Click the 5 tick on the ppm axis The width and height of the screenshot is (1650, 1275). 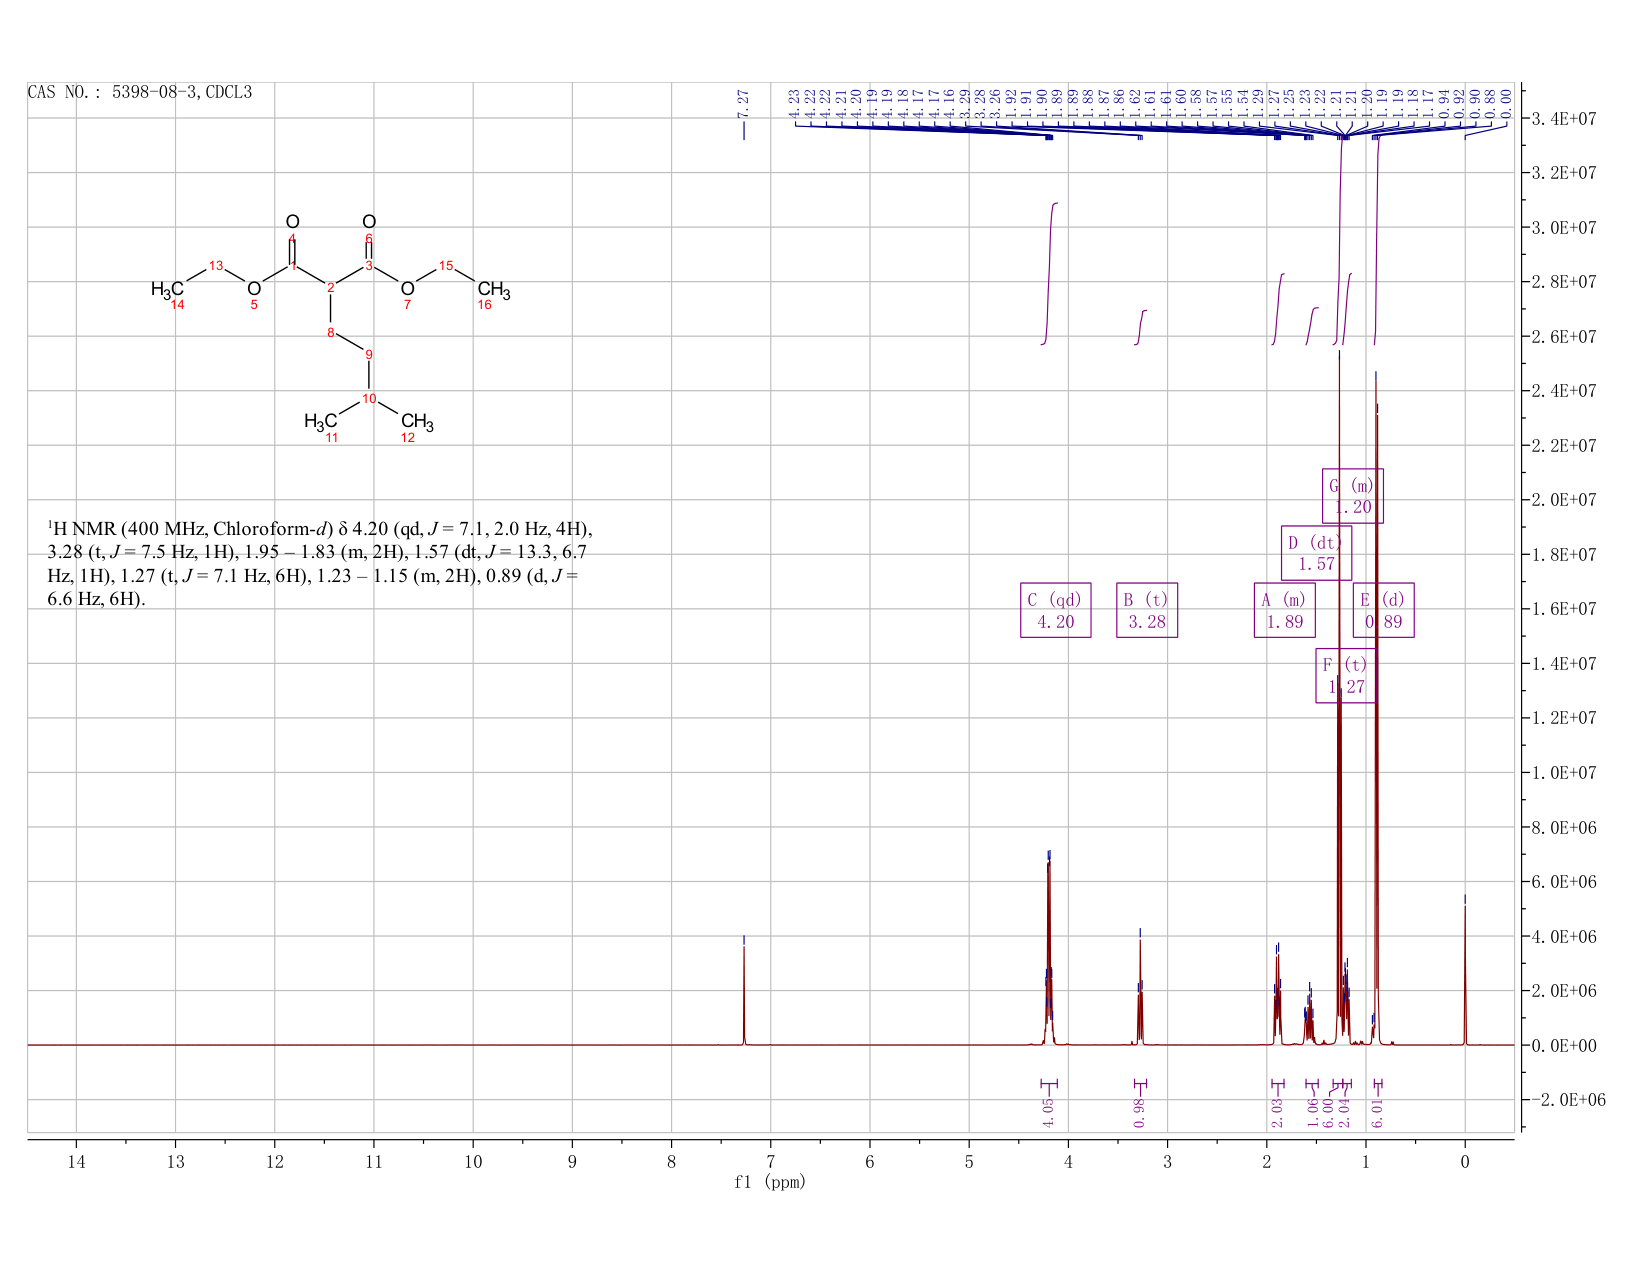click(x=969, y=1161)
